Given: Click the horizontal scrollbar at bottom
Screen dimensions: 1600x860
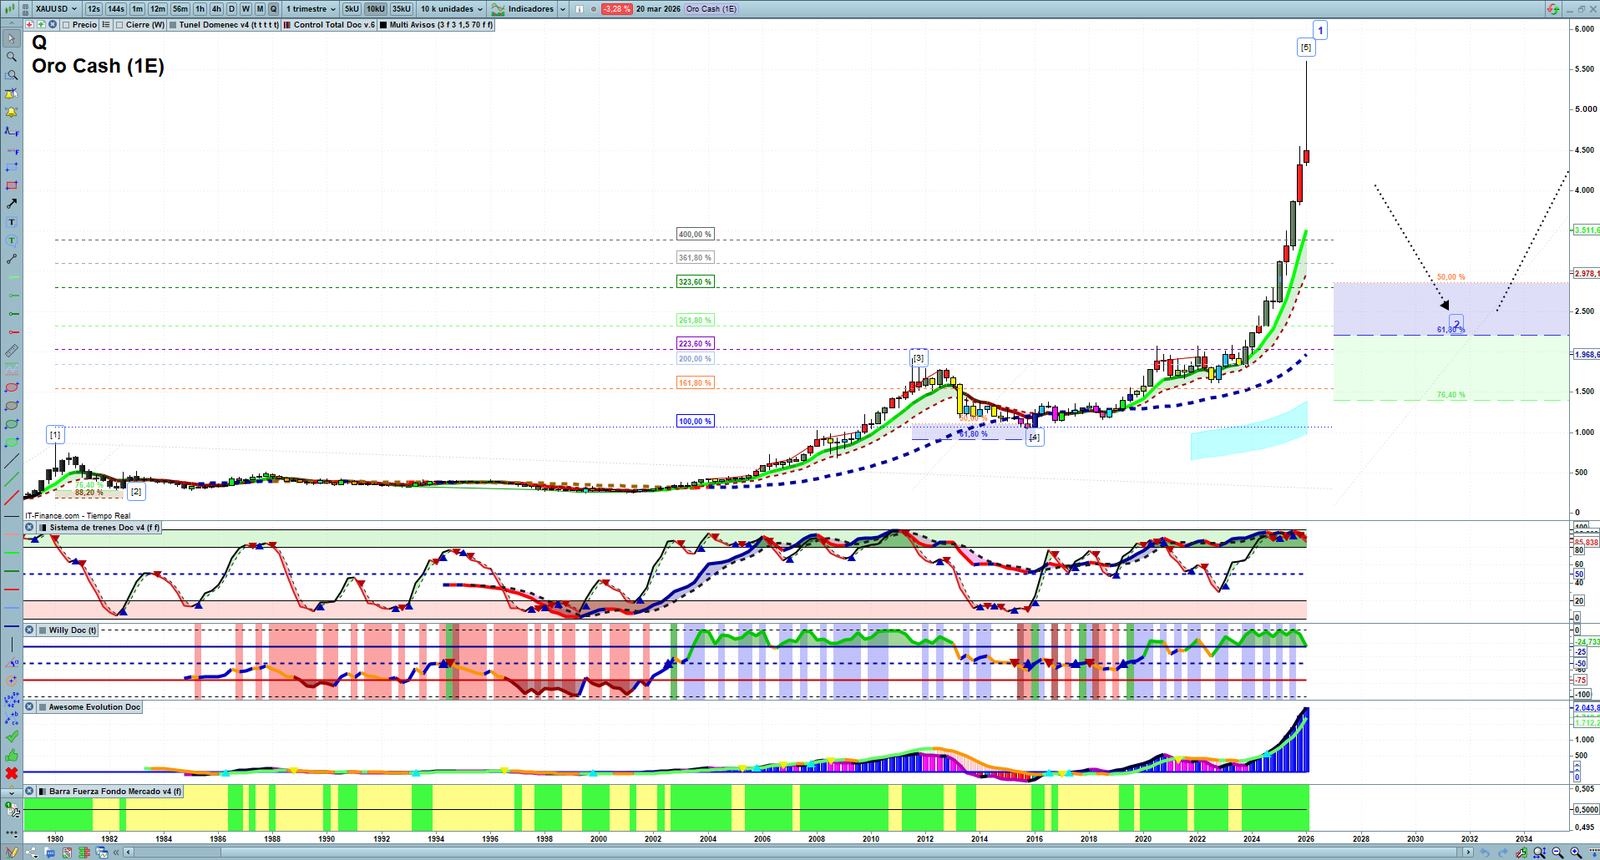Looking at the screenshot, I should coord(800,852).
